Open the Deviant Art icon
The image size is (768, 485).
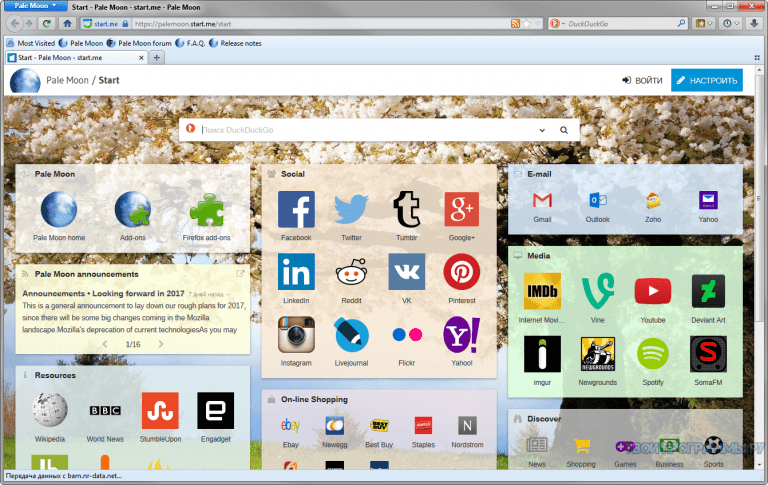[x=708, y=291]
